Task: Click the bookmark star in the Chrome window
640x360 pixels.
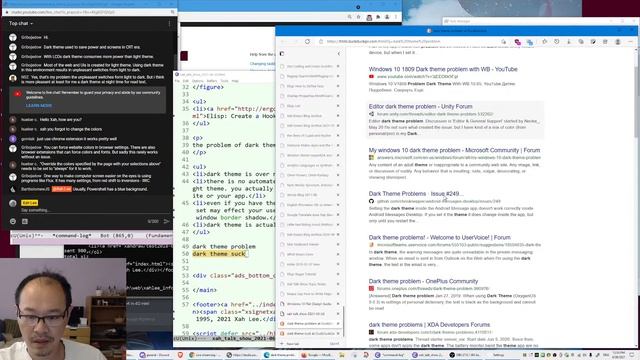Action: (x=358, y=17)
